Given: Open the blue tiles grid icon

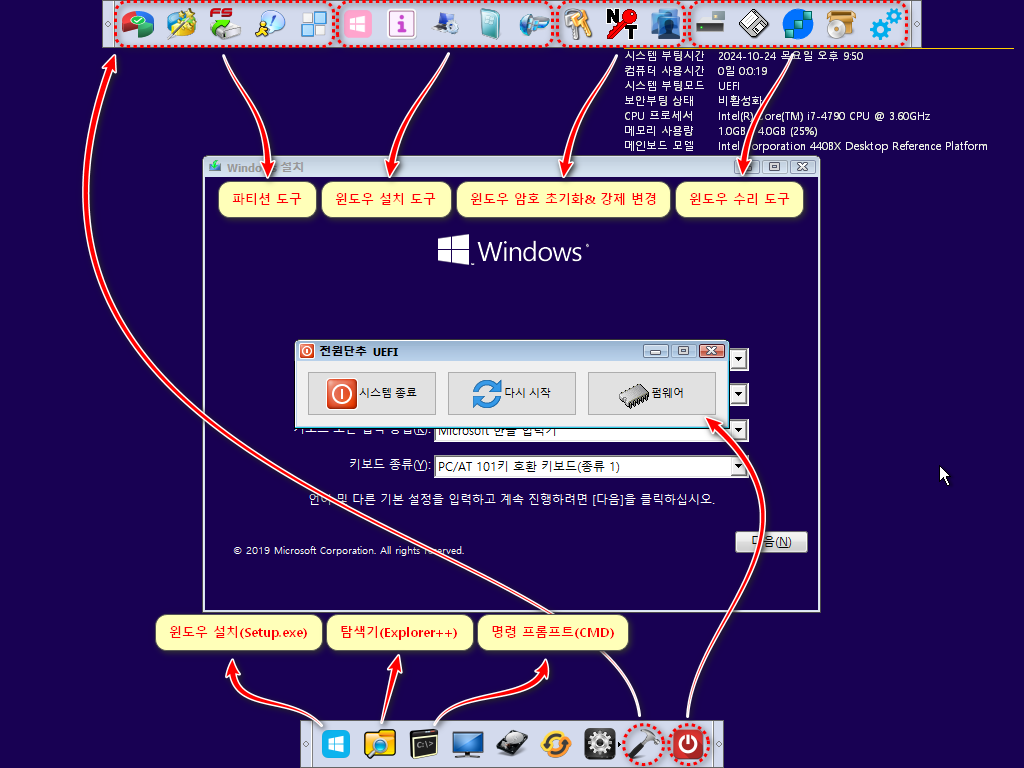Looking at the screenshot, I should point(313,24).
